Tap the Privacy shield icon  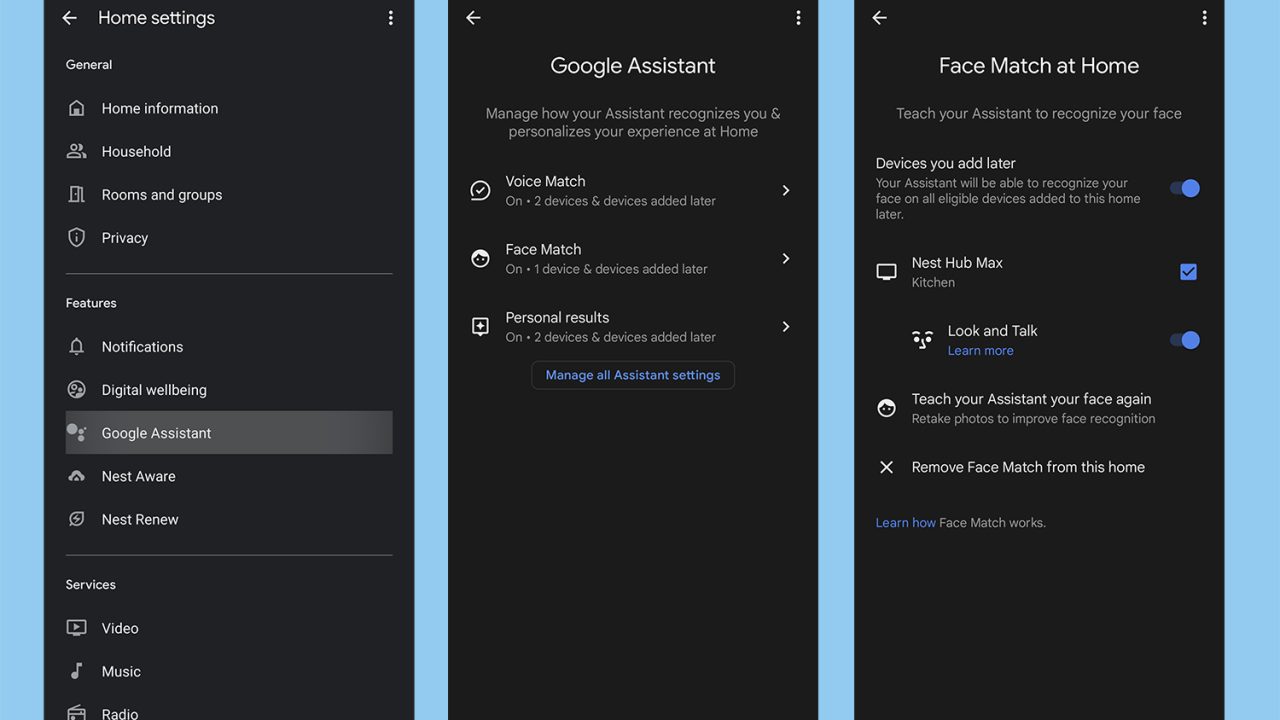pos(76,237)
